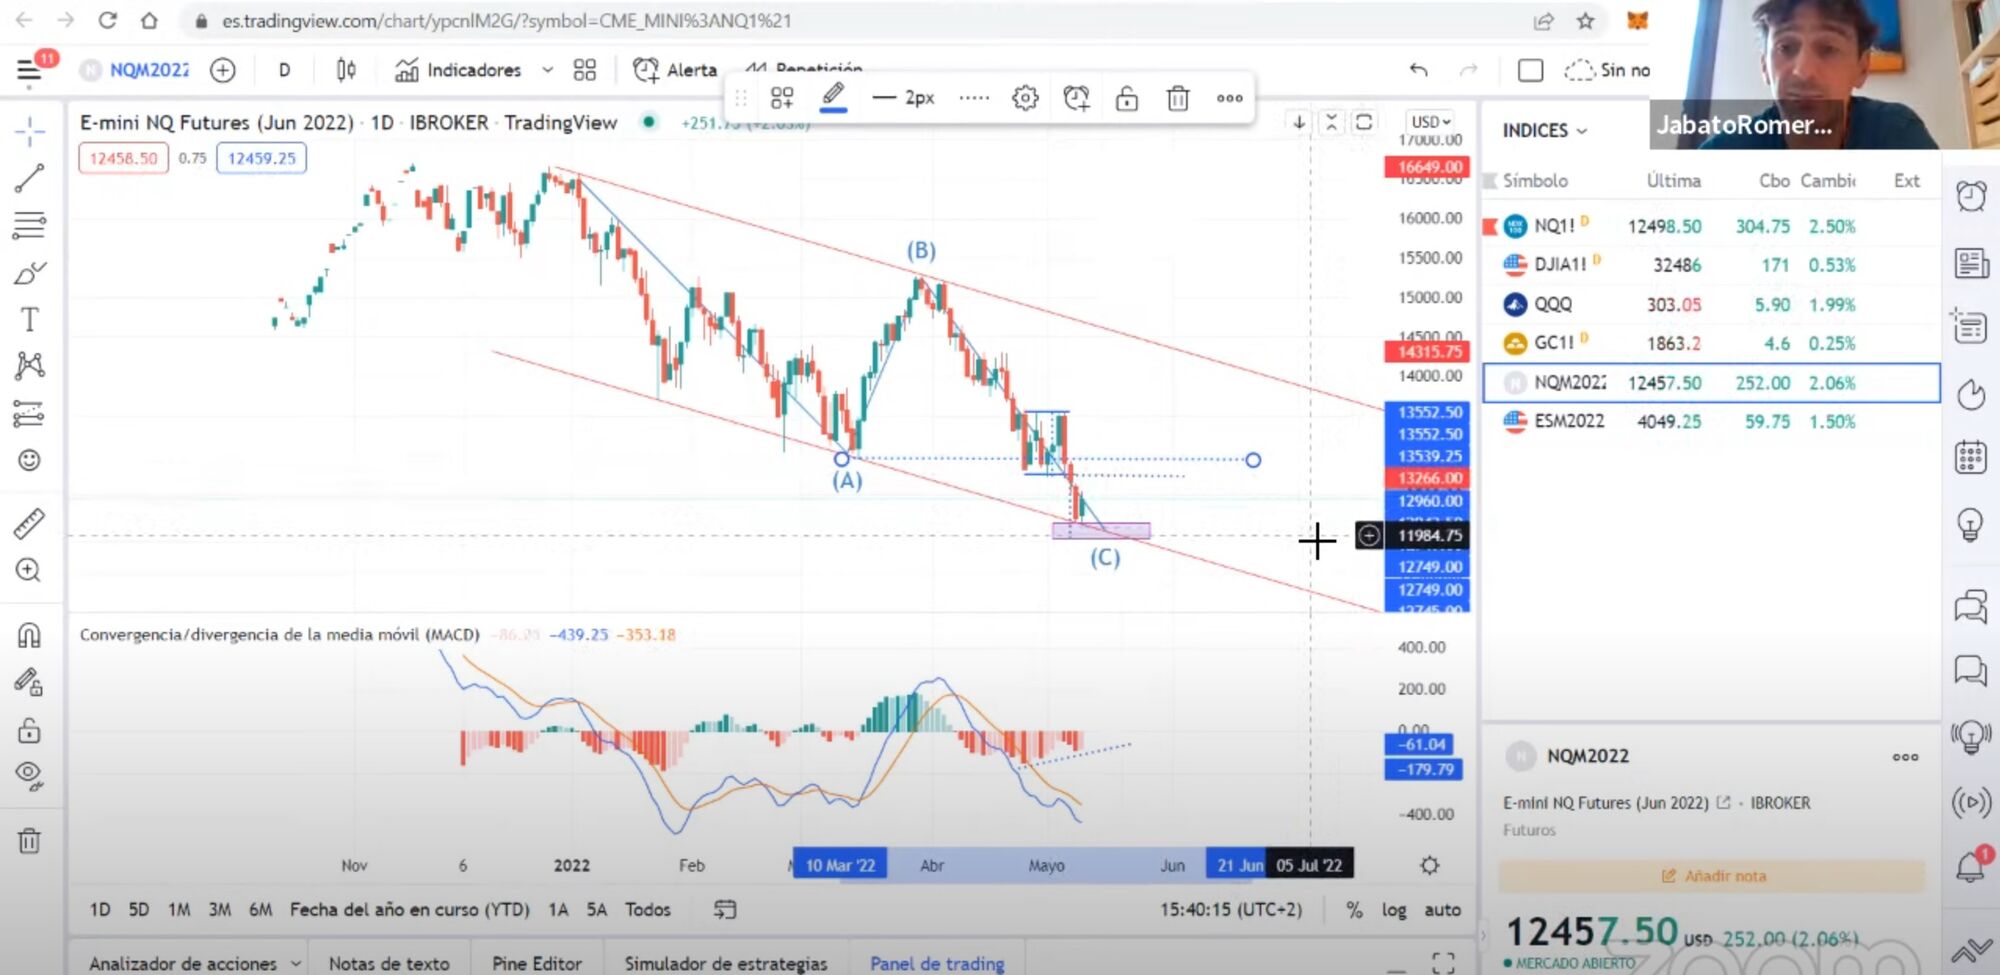The height and width of the screenshot is (975, 2000).
Task: Bookmark this page with the star icon
Action: point(1586,21)
